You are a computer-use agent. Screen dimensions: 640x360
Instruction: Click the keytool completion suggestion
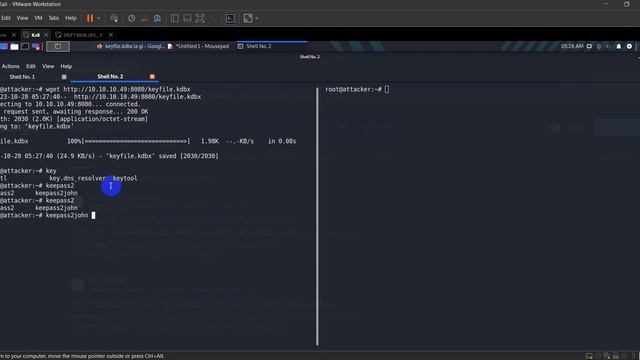coord(125,178)
